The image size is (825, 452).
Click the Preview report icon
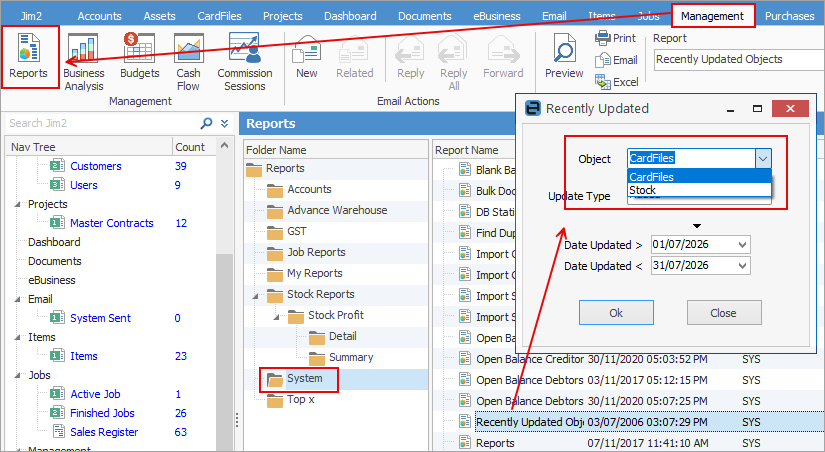coord(564,56)
